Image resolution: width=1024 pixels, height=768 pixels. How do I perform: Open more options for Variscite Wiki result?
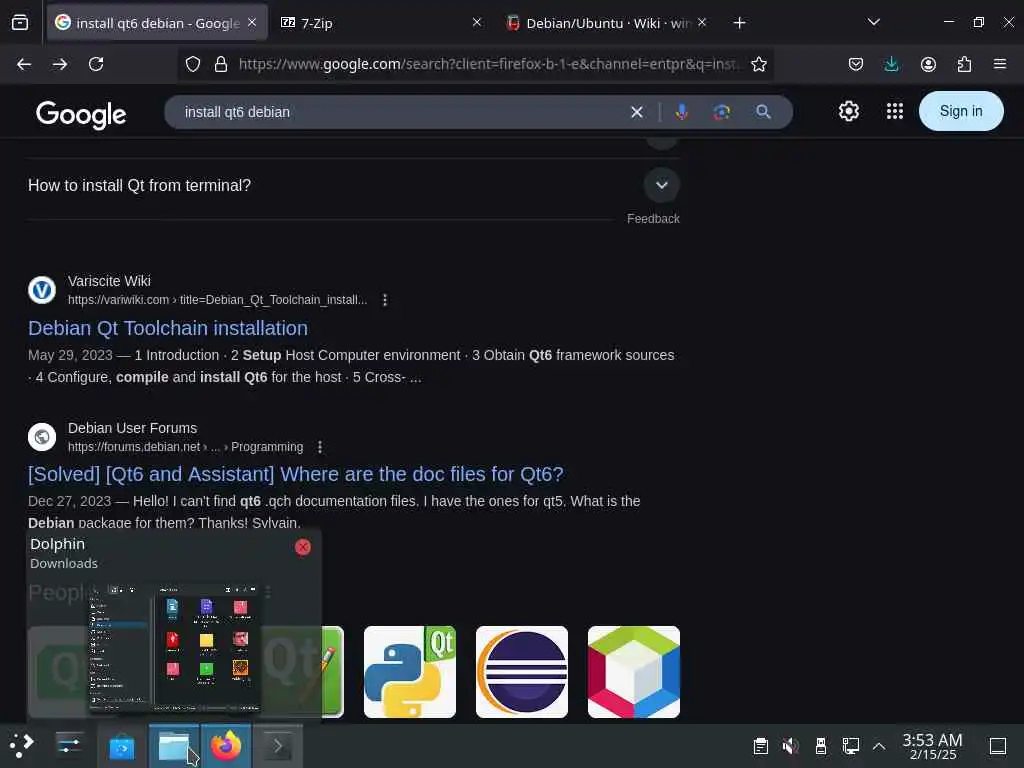coord(385,300)
